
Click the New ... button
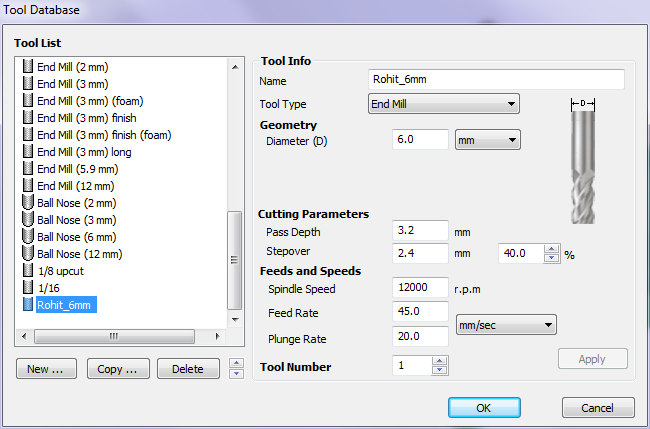46,369
